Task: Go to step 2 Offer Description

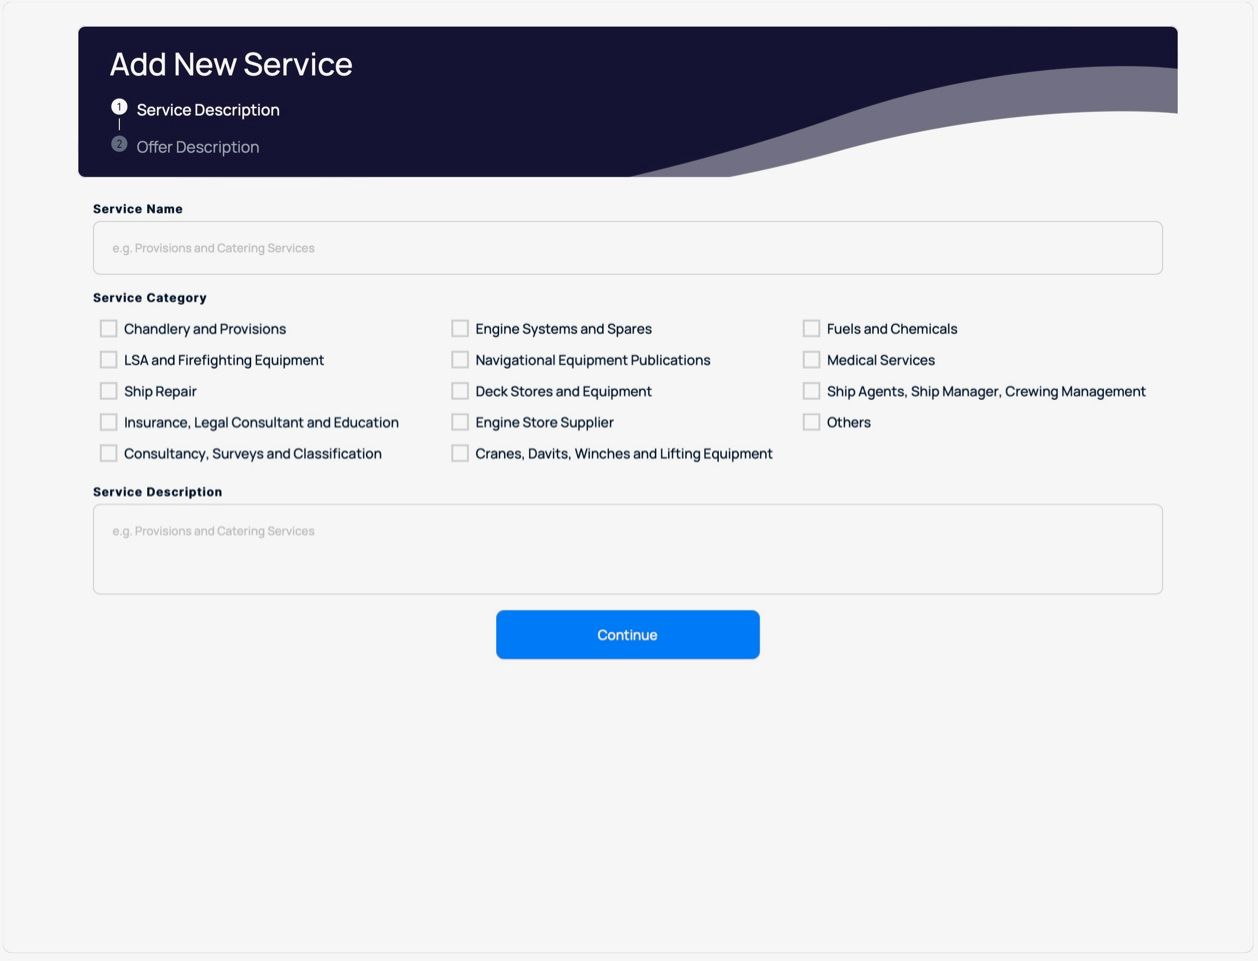Action: click(198, 147)
